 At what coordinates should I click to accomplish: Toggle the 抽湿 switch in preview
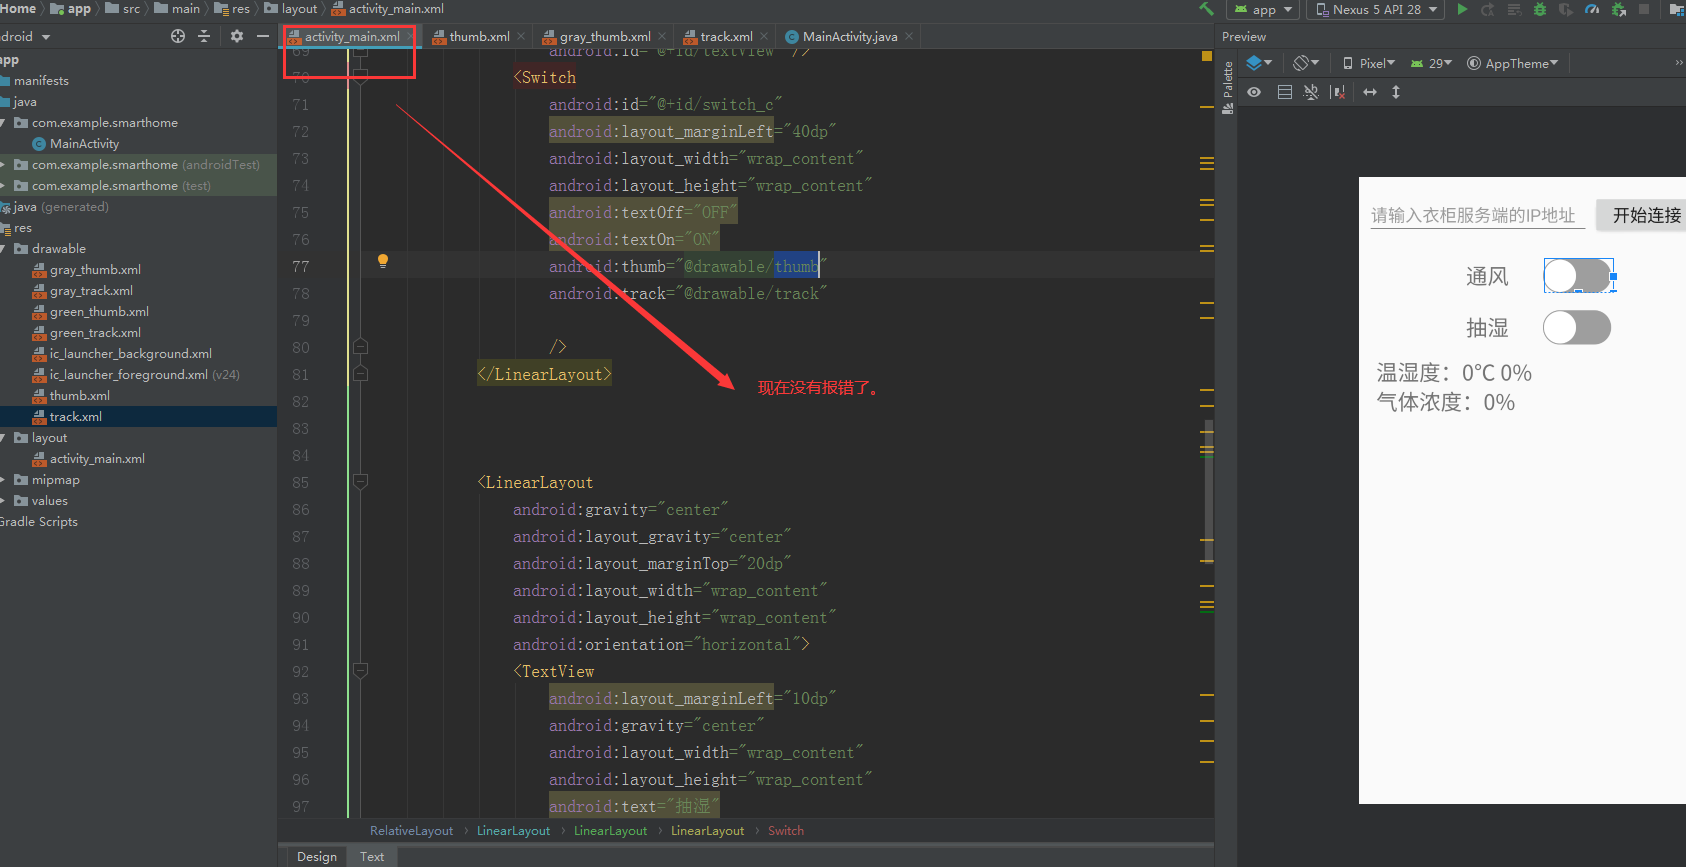[1577, 327]
